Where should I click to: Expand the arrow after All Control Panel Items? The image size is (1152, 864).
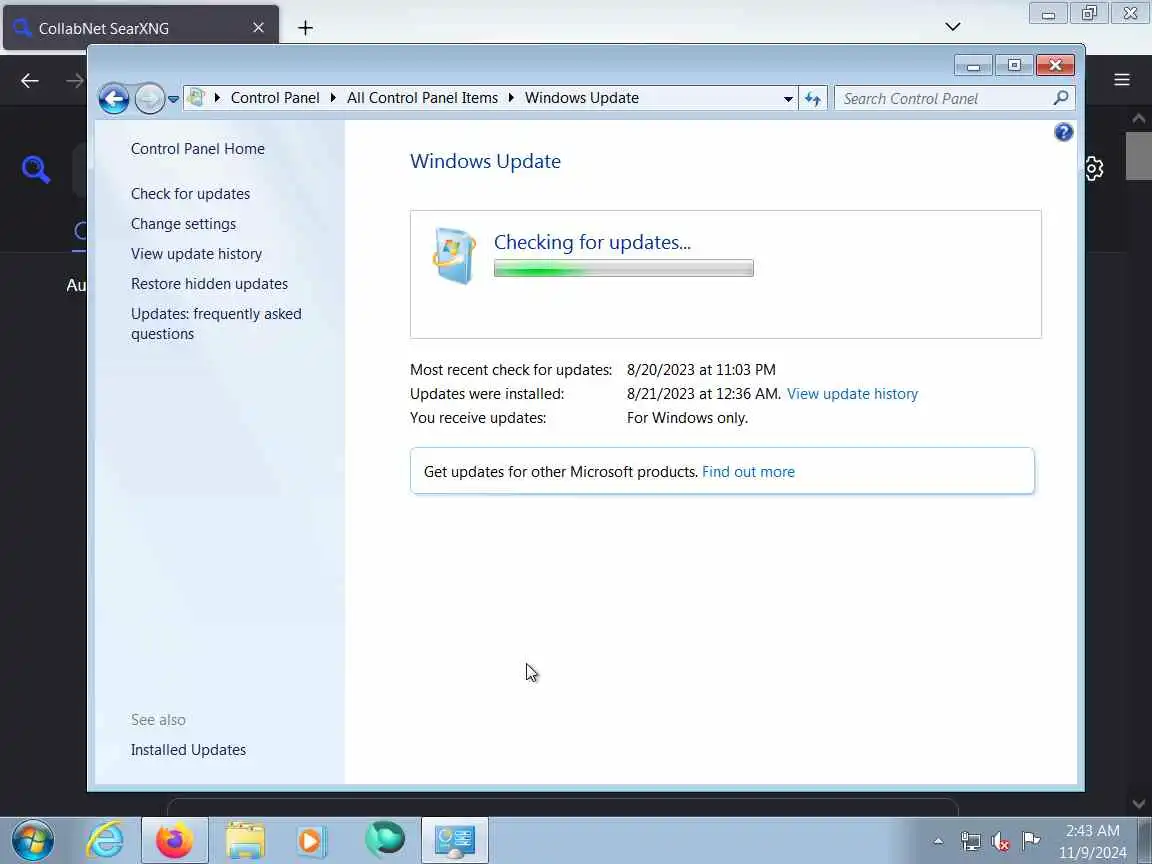[511, 98]
